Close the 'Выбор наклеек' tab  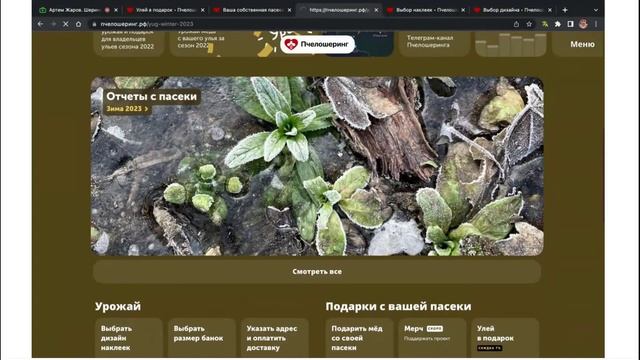(463, 10)
